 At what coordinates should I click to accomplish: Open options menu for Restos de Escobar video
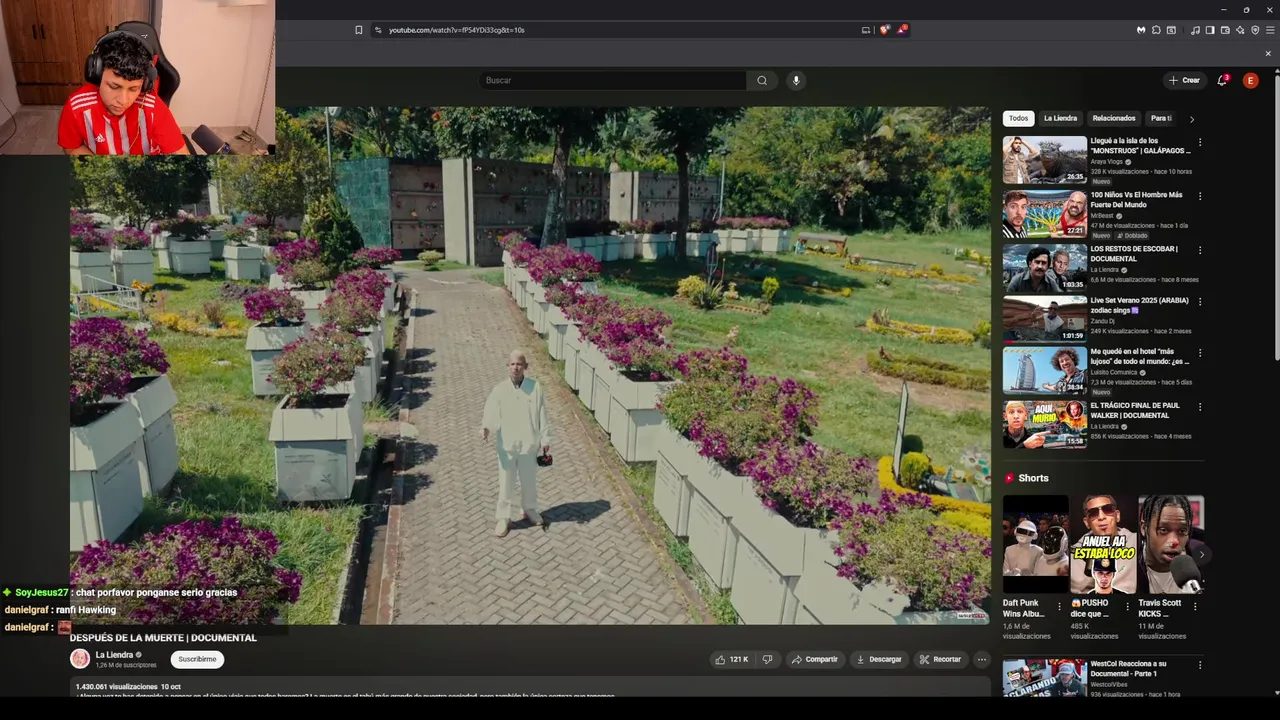pos(1200,250)
